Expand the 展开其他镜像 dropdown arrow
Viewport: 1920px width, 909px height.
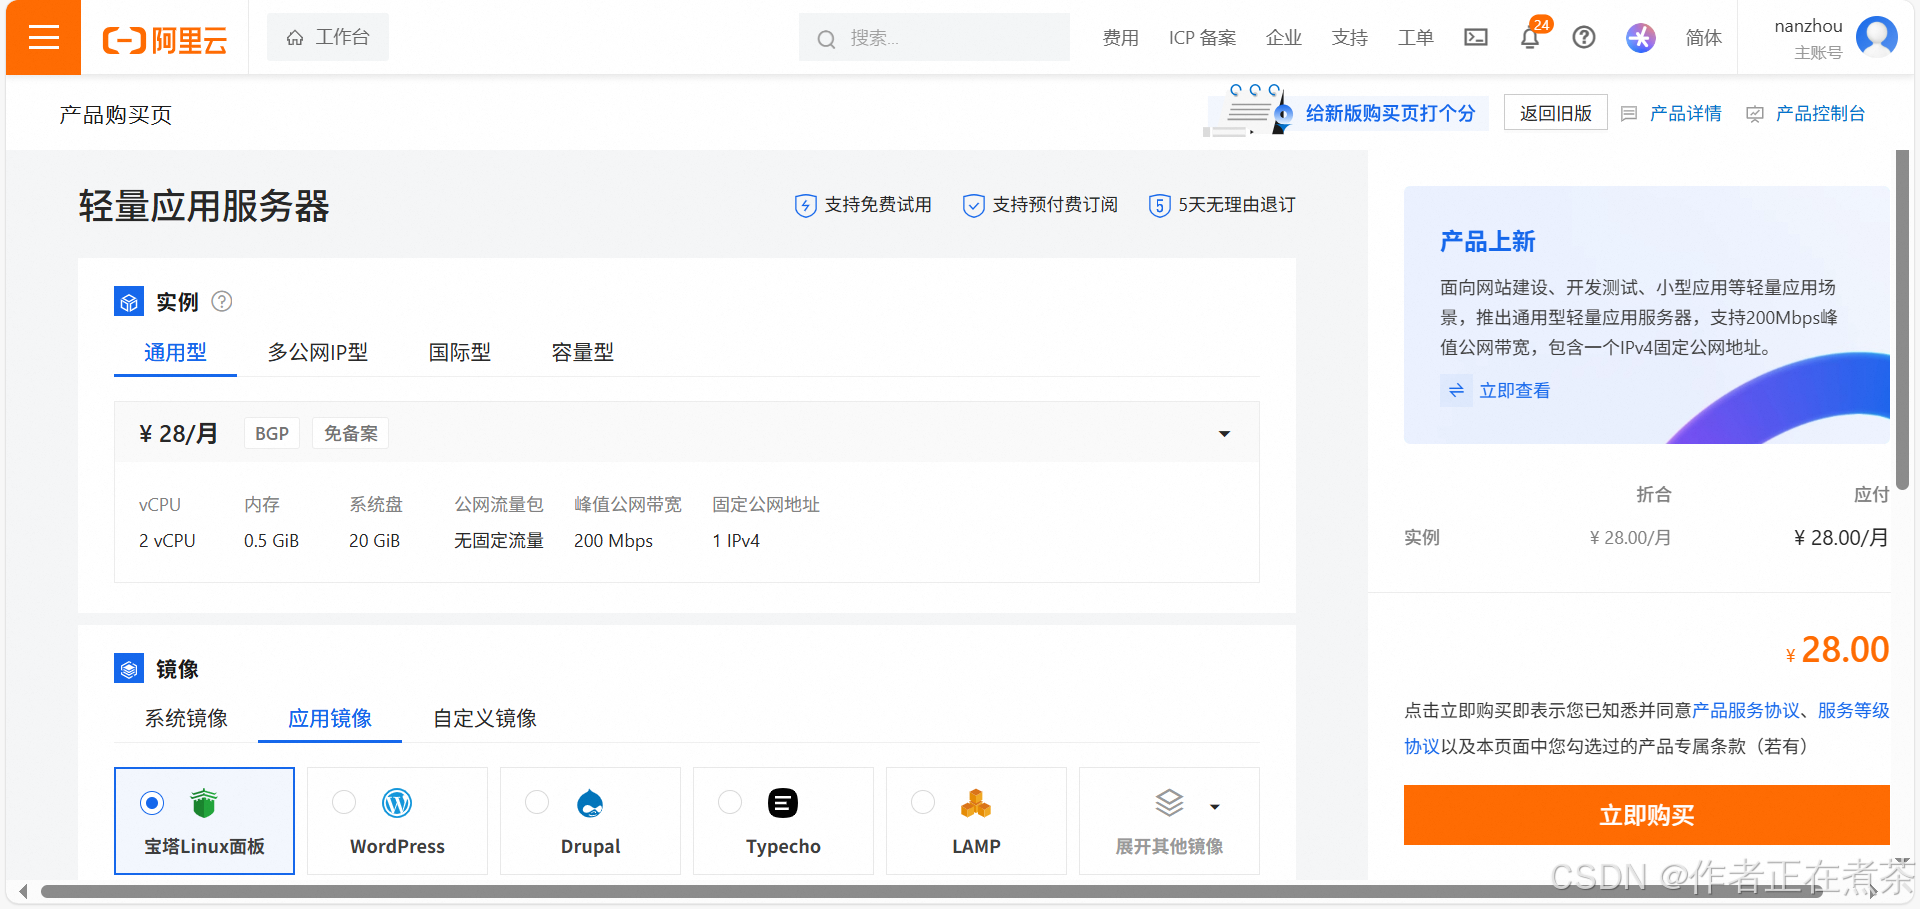tap(1215, 806)
